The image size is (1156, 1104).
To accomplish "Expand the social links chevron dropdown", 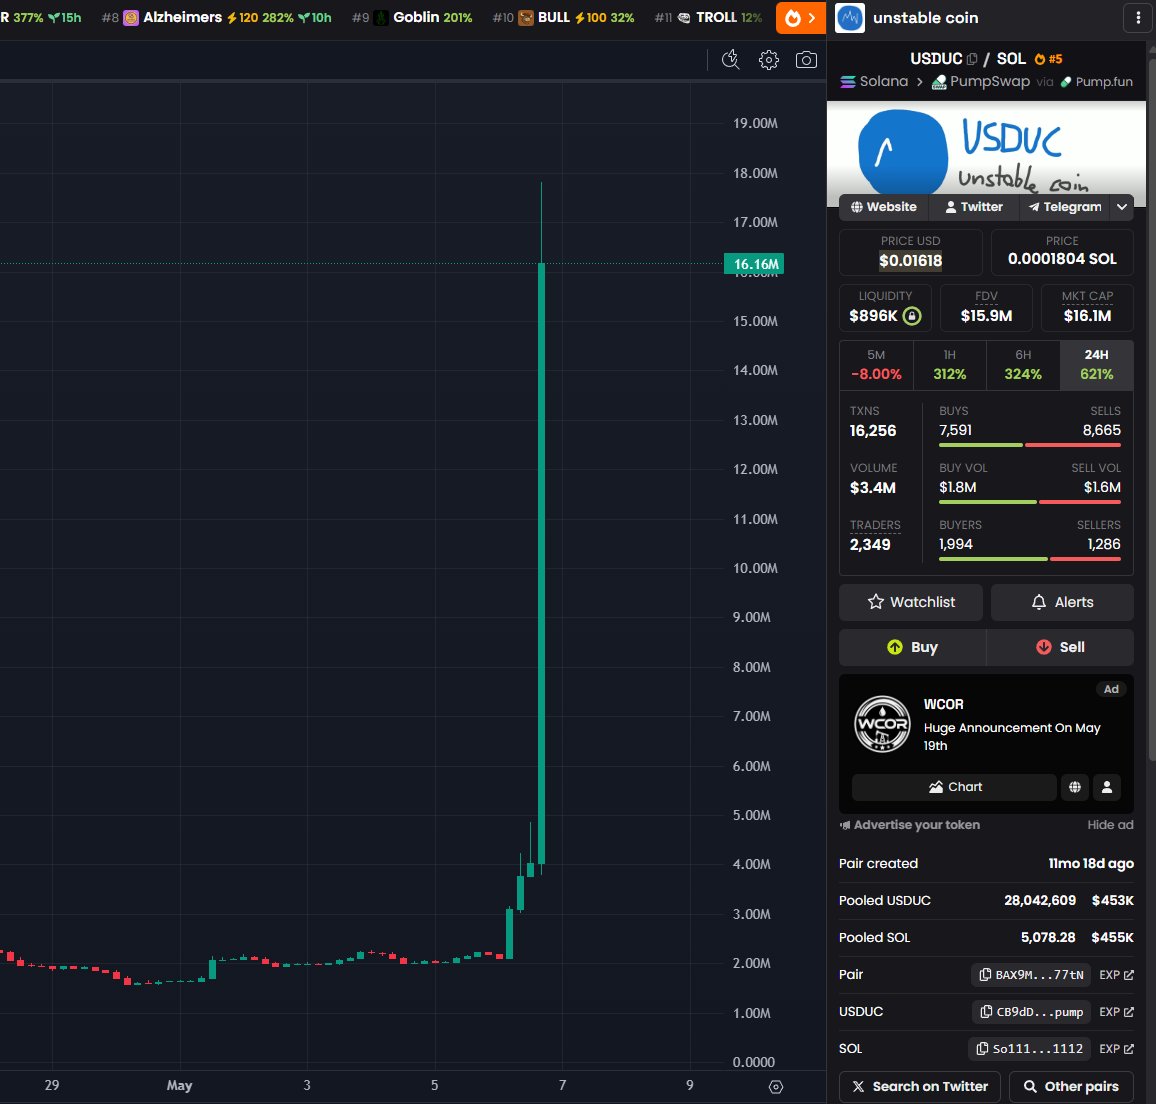I will point(1121,207).
